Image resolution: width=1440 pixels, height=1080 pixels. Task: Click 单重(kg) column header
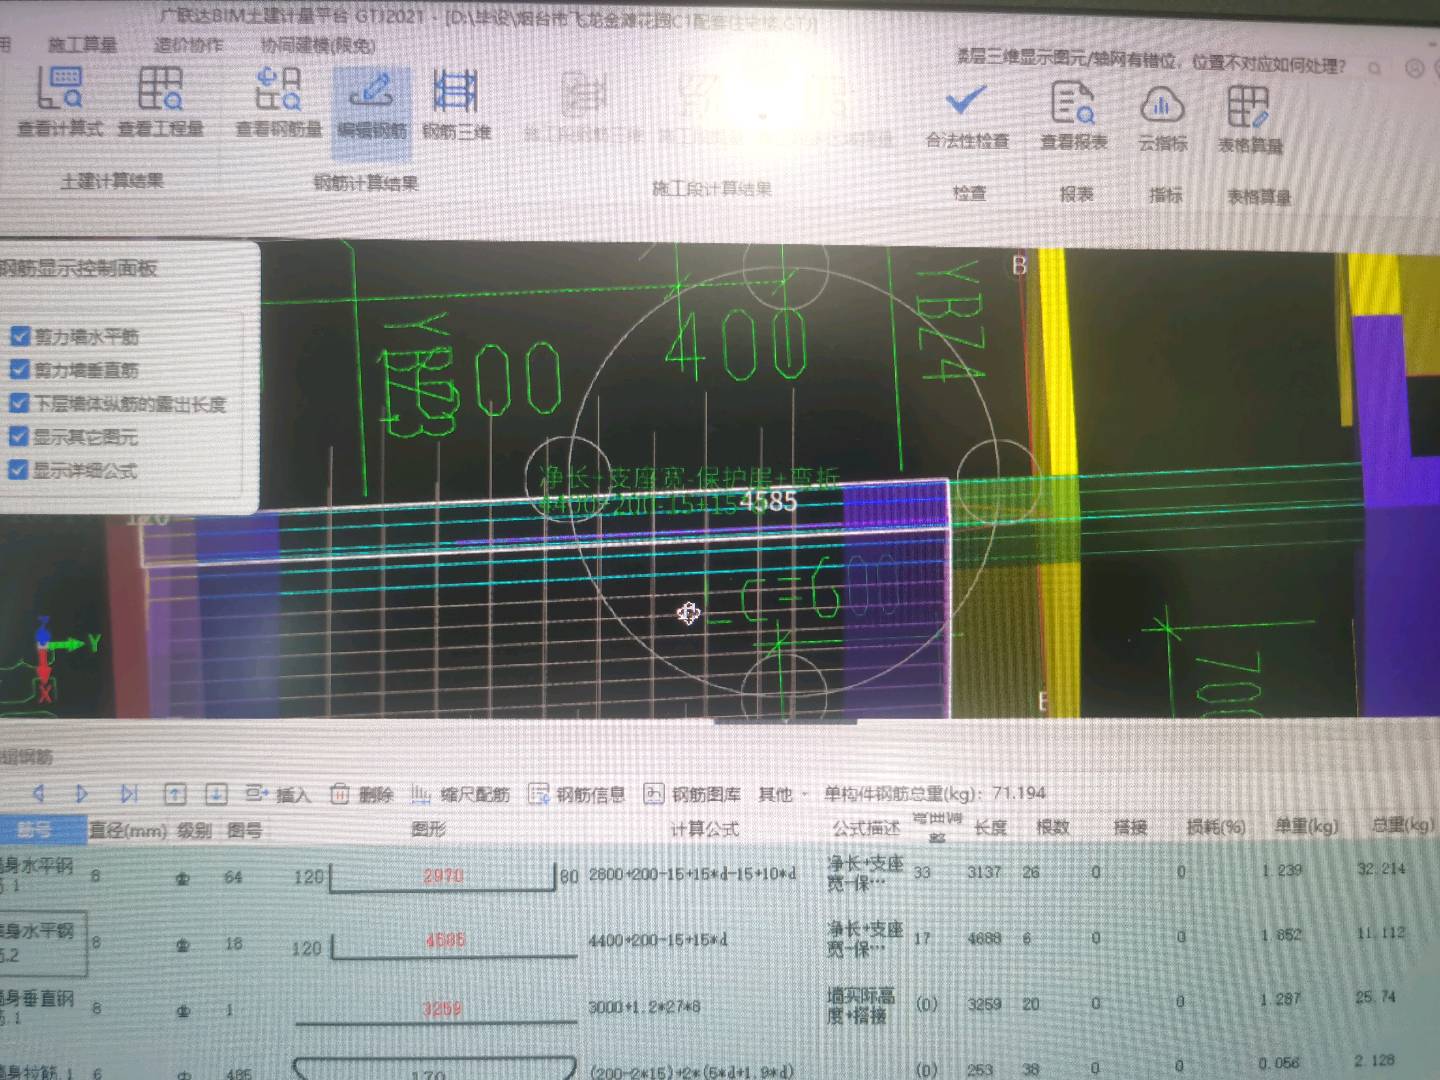(1306, 825)
